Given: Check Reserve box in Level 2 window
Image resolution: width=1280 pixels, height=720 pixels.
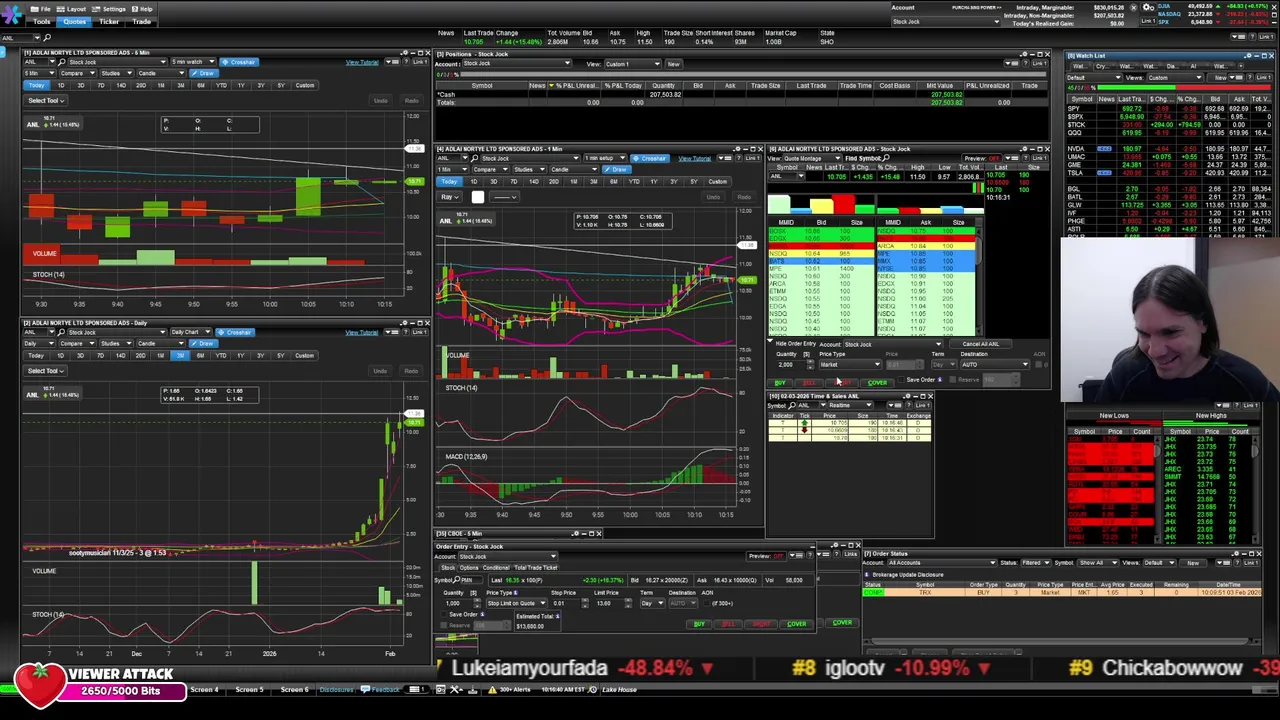Looking at the screenshot, I should [x=953, y=380].
